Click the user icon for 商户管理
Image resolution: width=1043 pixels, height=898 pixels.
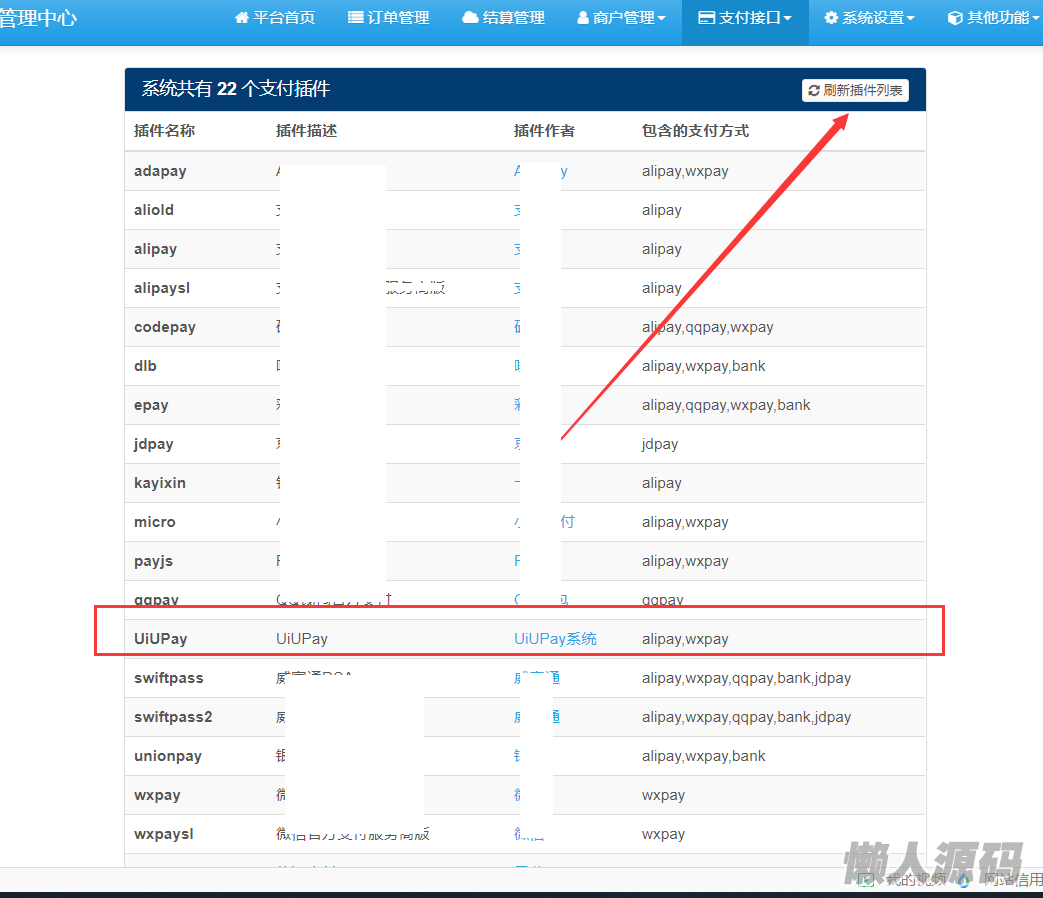(583, 18)
